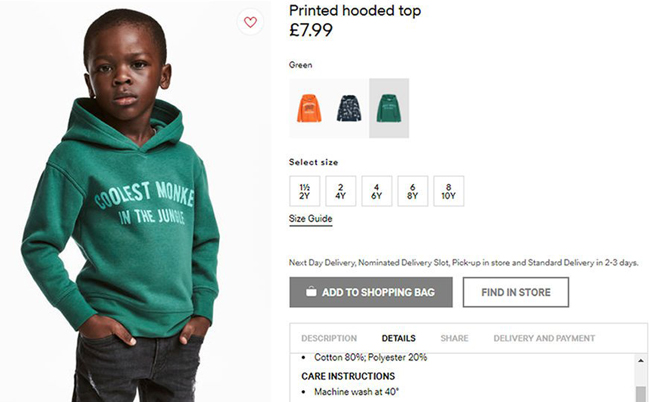Select the navy patterned hoodie swatch
Viewport: 650px width, 402px height.
pyautogui.click(x=349, y=108)
